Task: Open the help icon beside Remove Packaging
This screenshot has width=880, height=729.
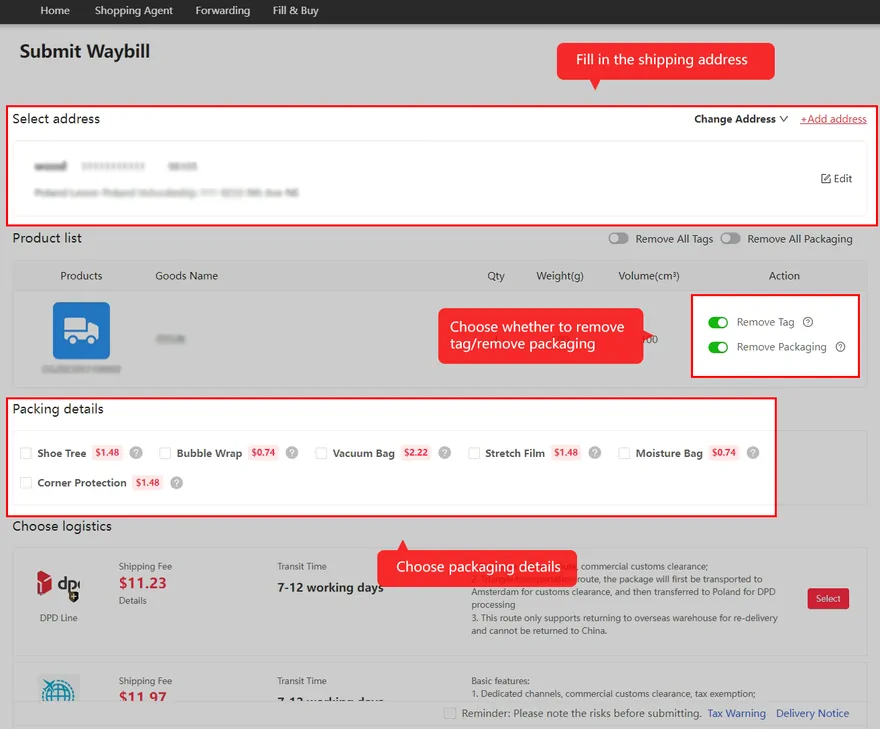Action: [840, 347]
